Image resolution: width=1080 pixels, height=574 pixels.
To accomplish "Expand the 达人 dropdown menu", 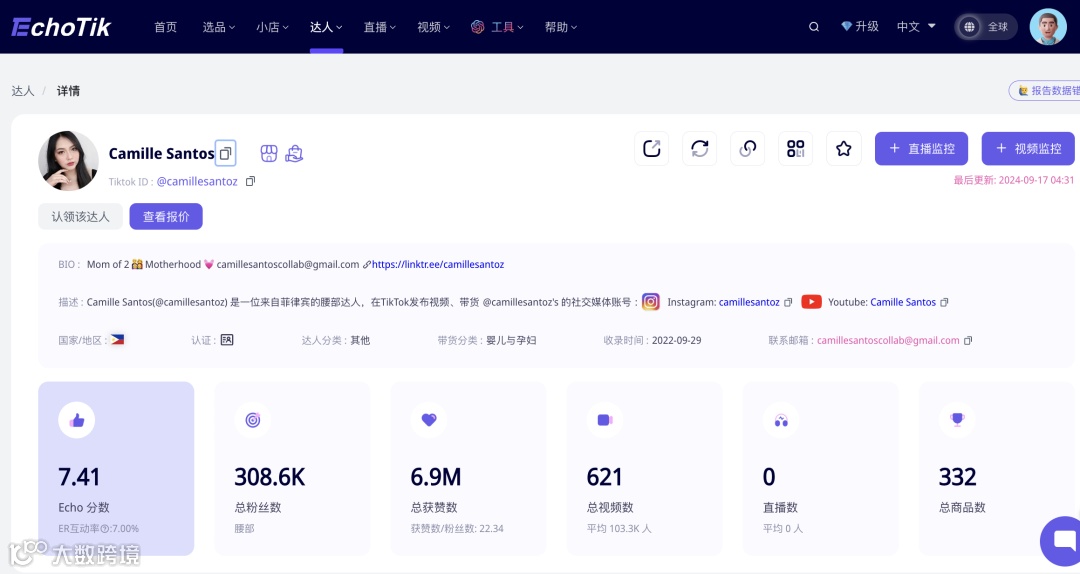I will click(326, 27).
